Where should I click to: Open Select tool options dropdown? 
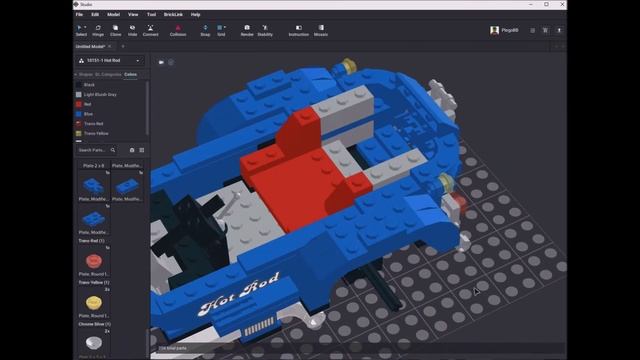pos(85,27)
